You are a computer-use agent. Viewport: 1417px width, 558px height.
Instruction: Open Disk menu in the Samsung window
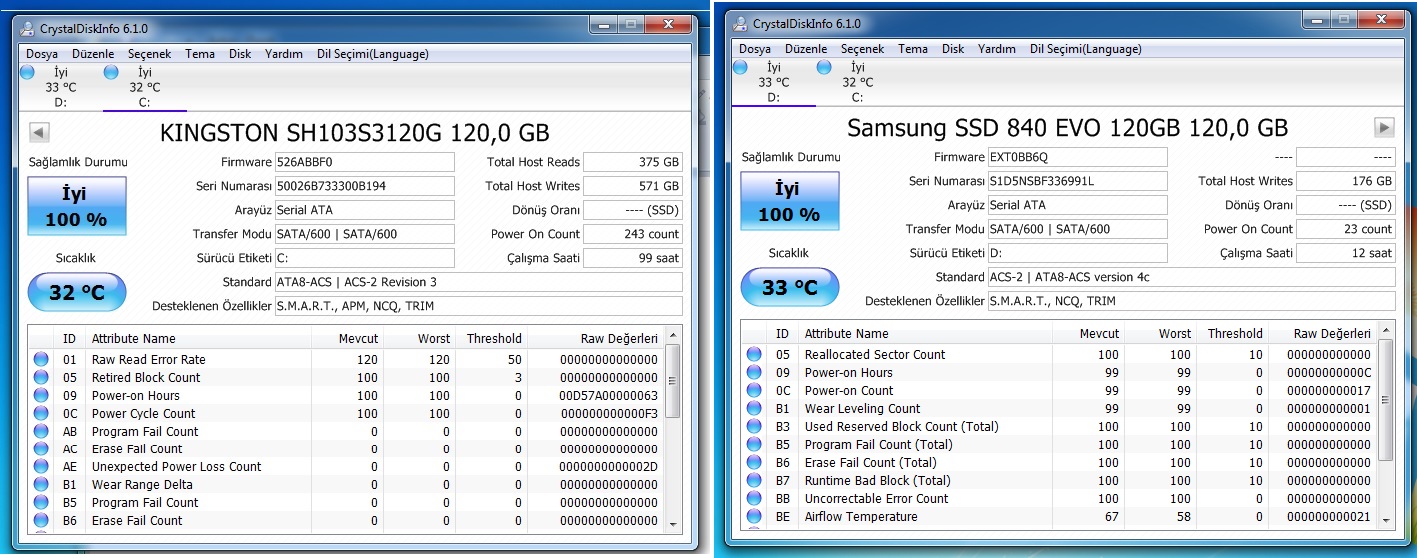(x=953, y=49)
